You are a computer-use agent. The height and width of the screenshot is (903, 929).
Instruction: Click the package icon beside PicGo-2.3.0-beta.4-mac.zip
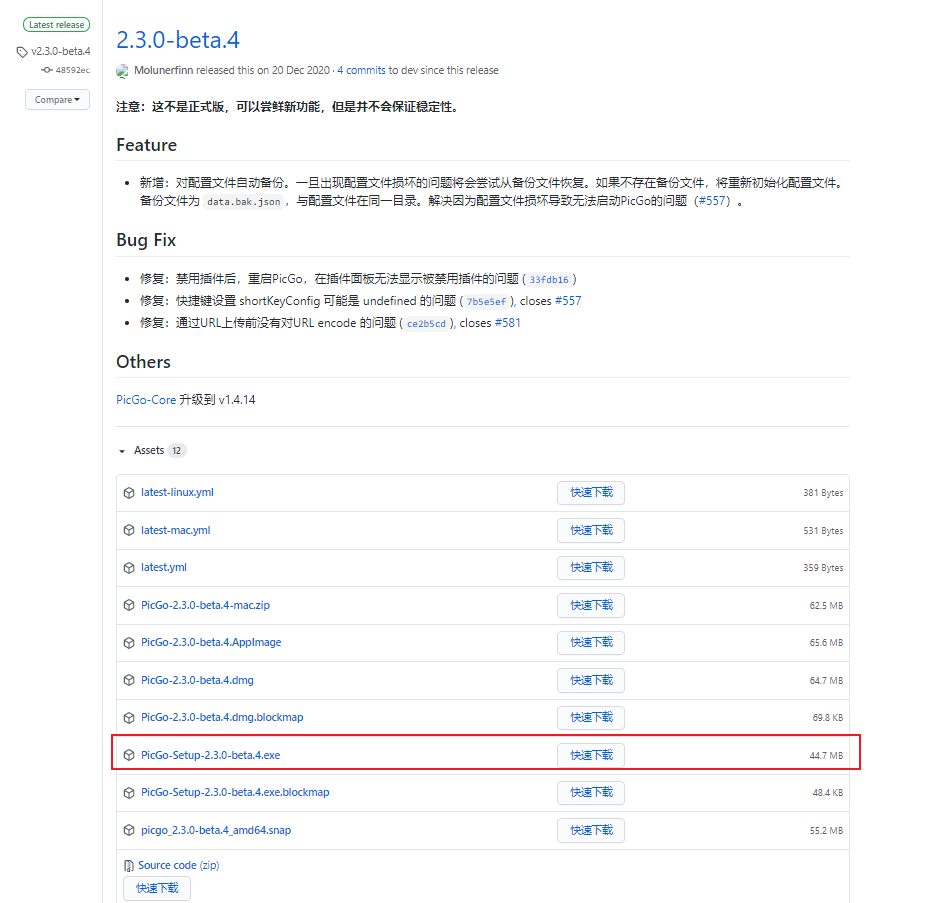point(129,605)
